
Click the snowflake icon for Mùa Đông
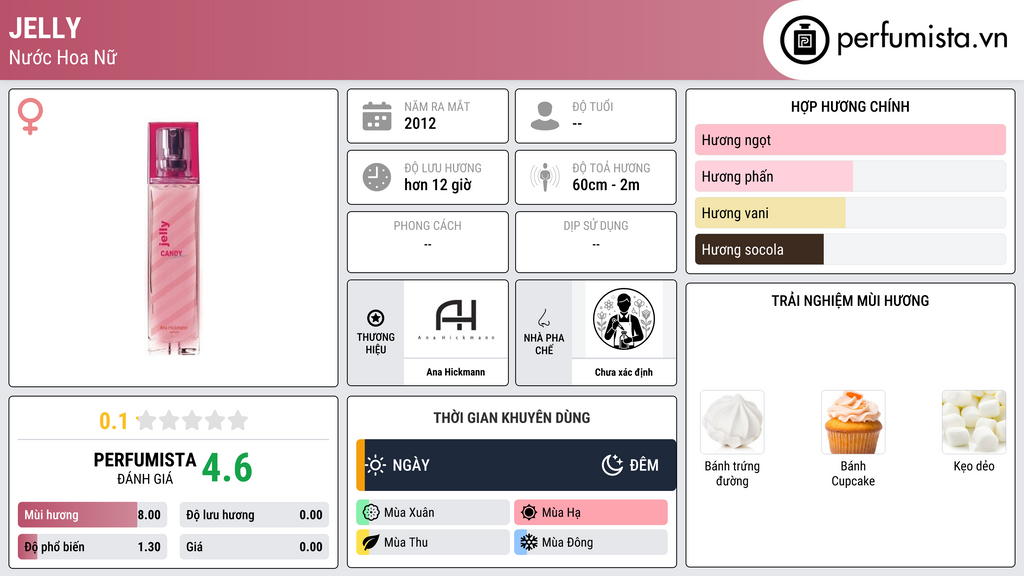click(x=529, y=542)
